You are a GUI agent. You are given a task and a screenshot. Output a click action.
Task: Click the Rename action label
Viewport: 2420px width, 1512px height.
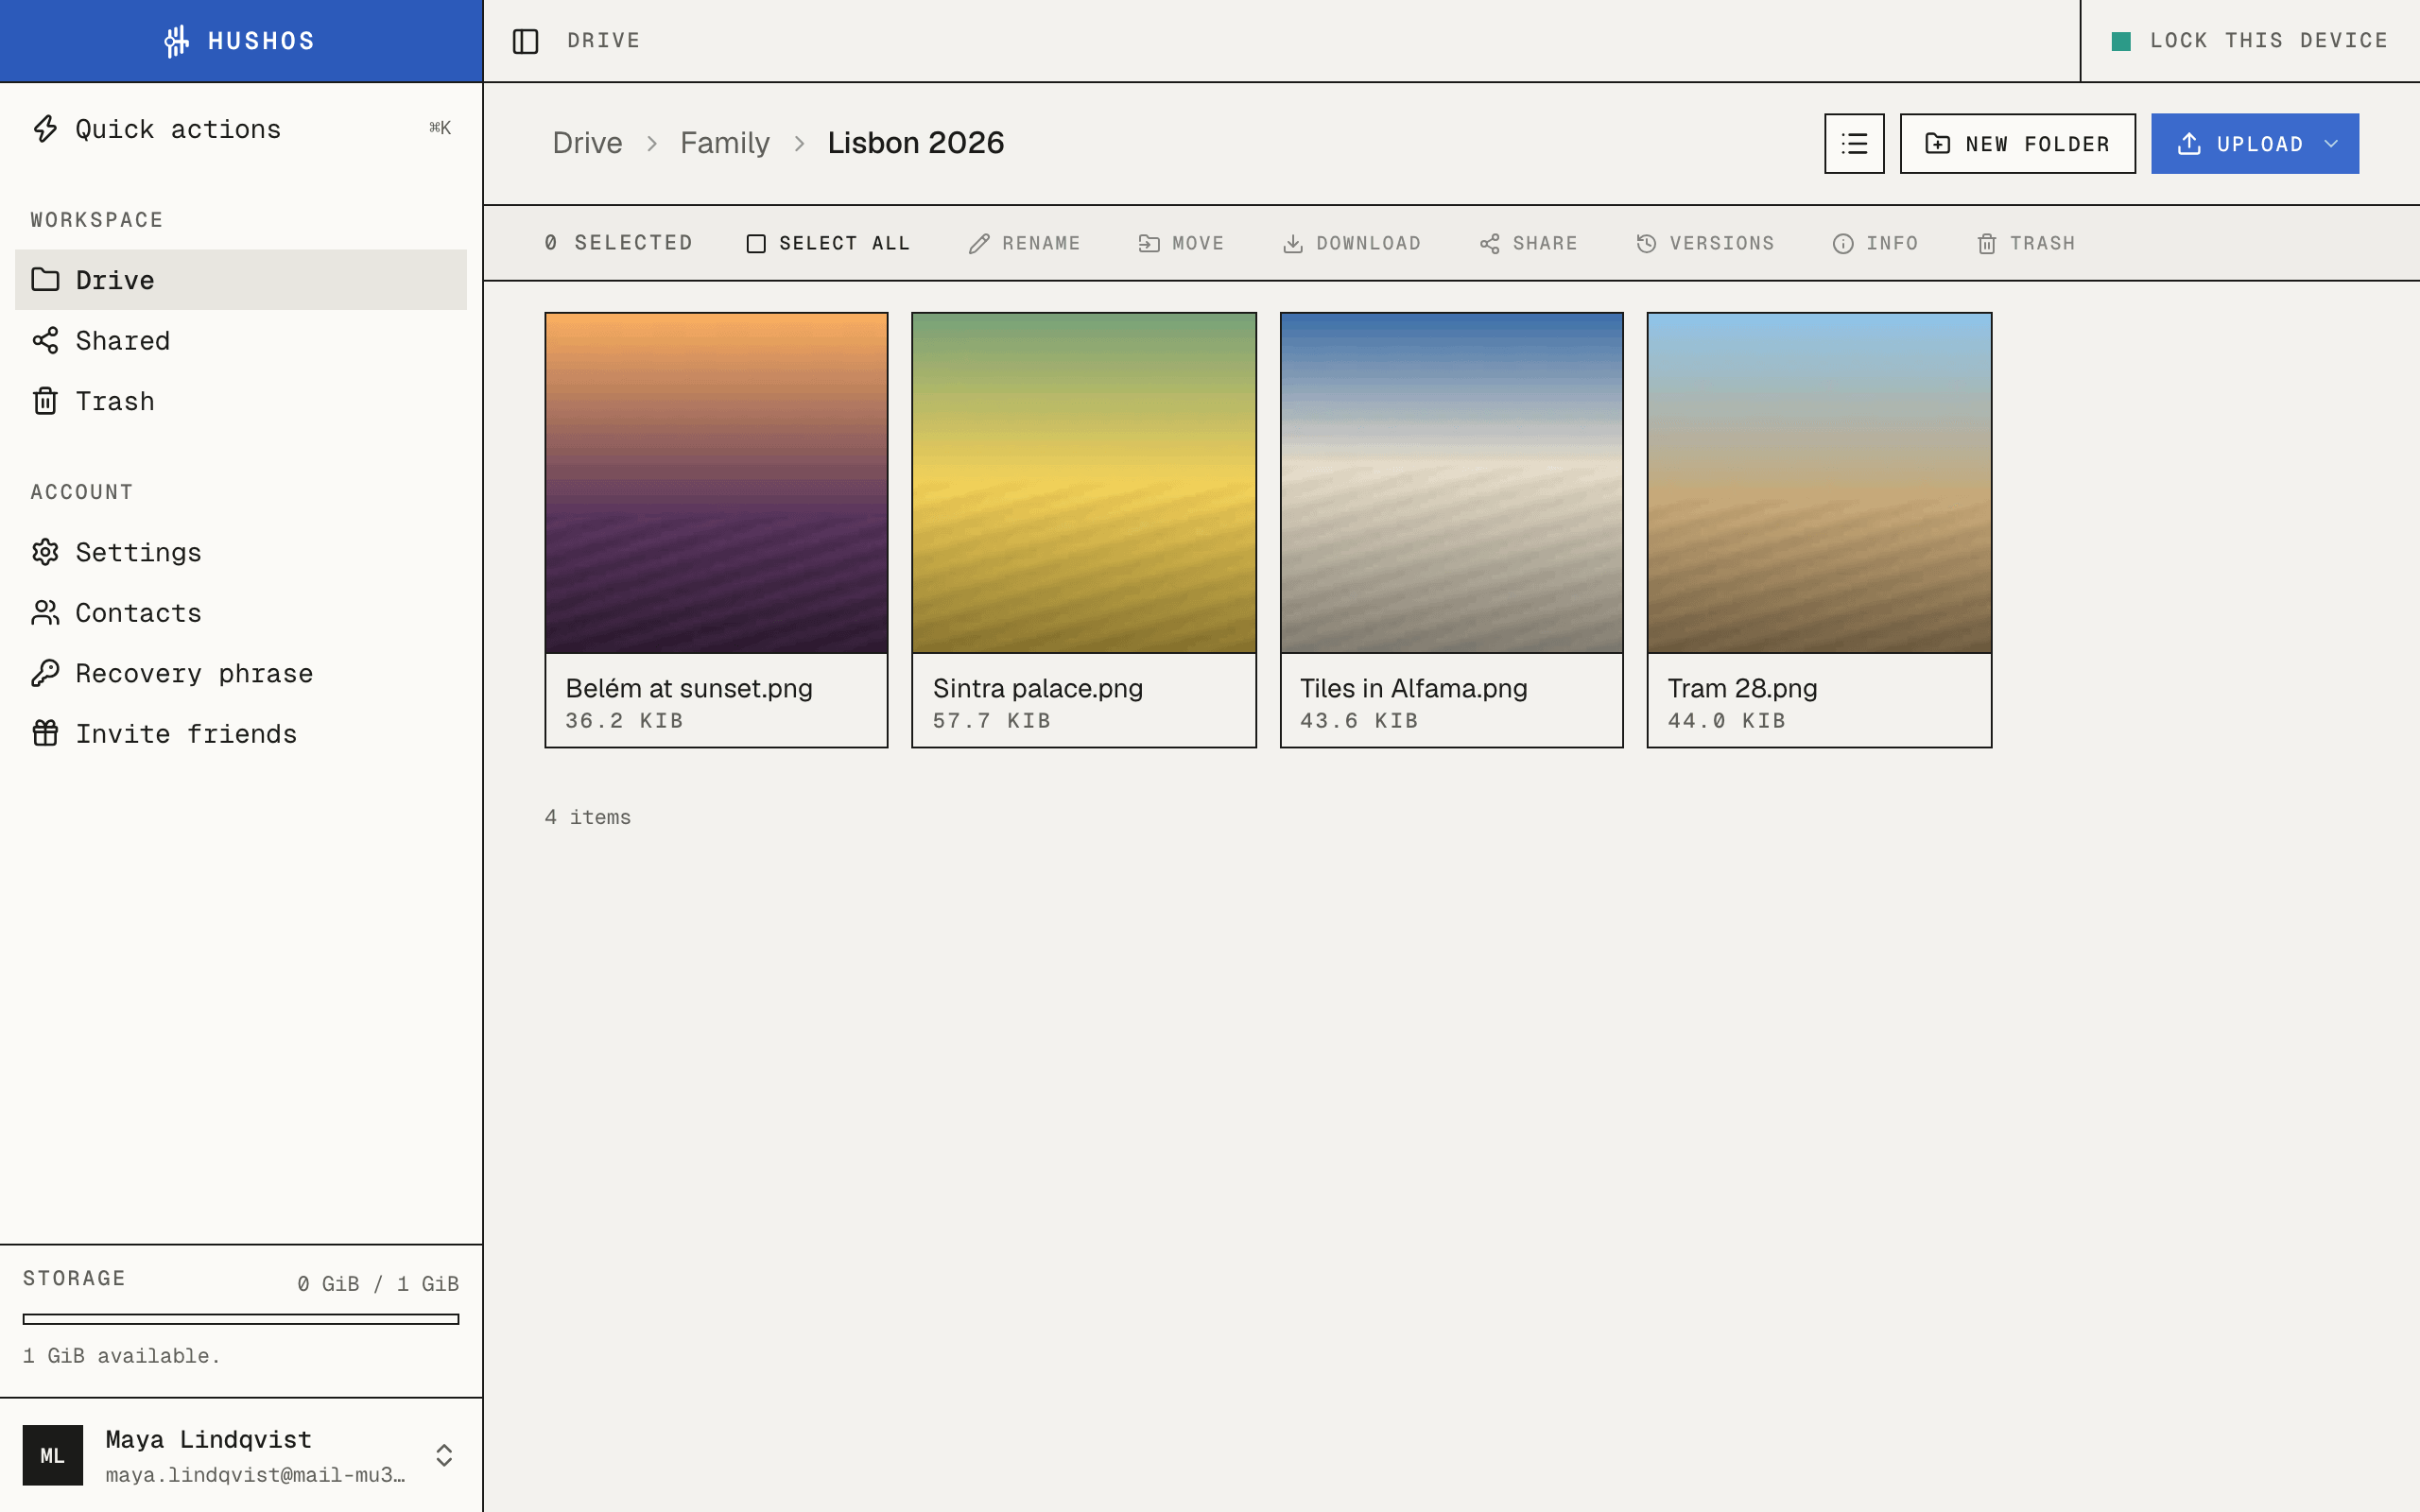pos(1041,244)
